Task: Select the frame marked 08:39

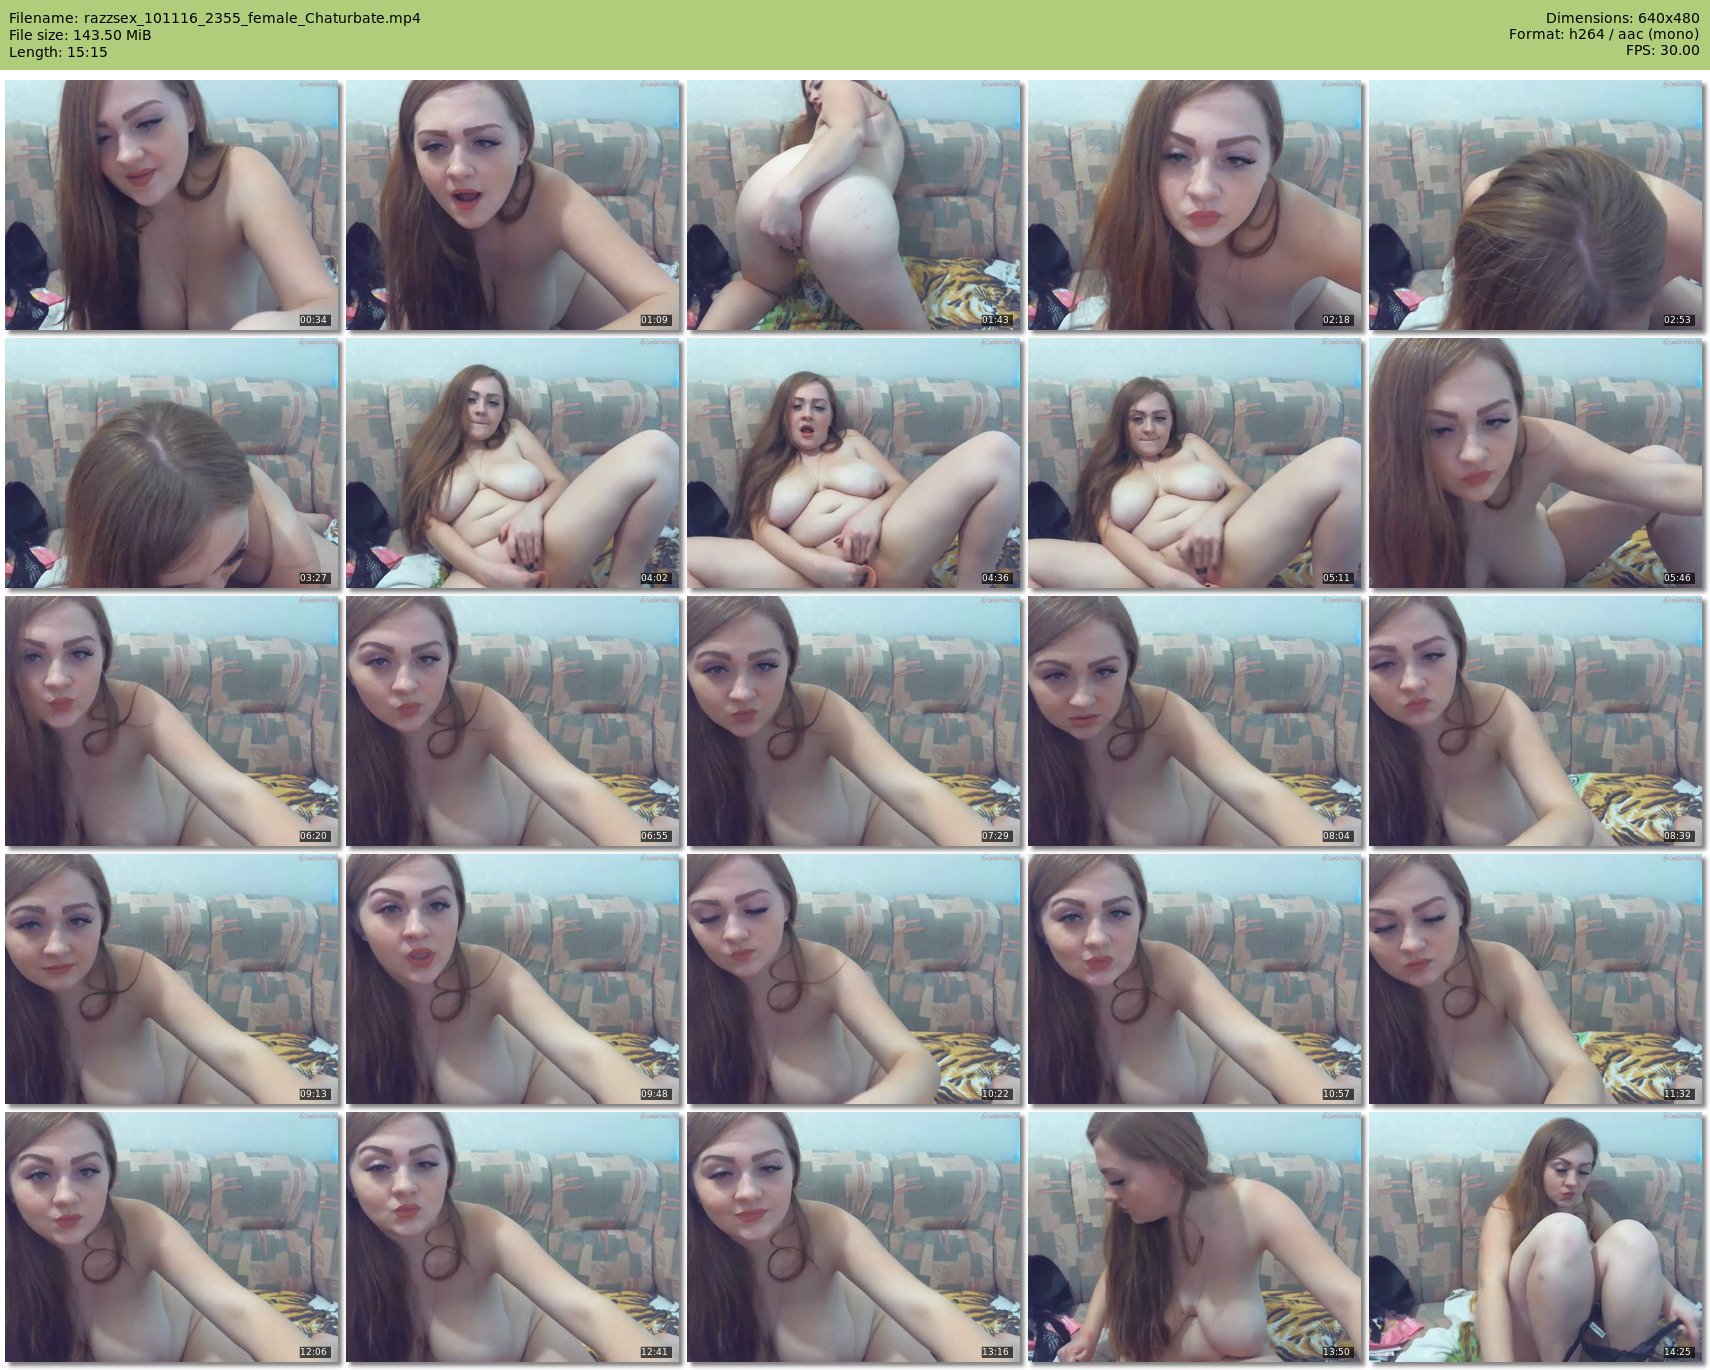Action: coord(1536,721)
